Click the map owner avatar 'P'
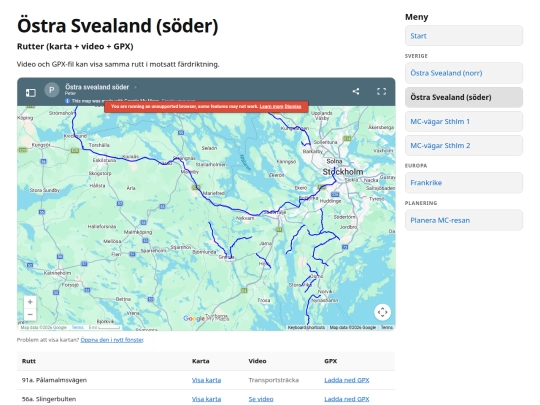The image size is (540, 405). click(x=52, y=90)
